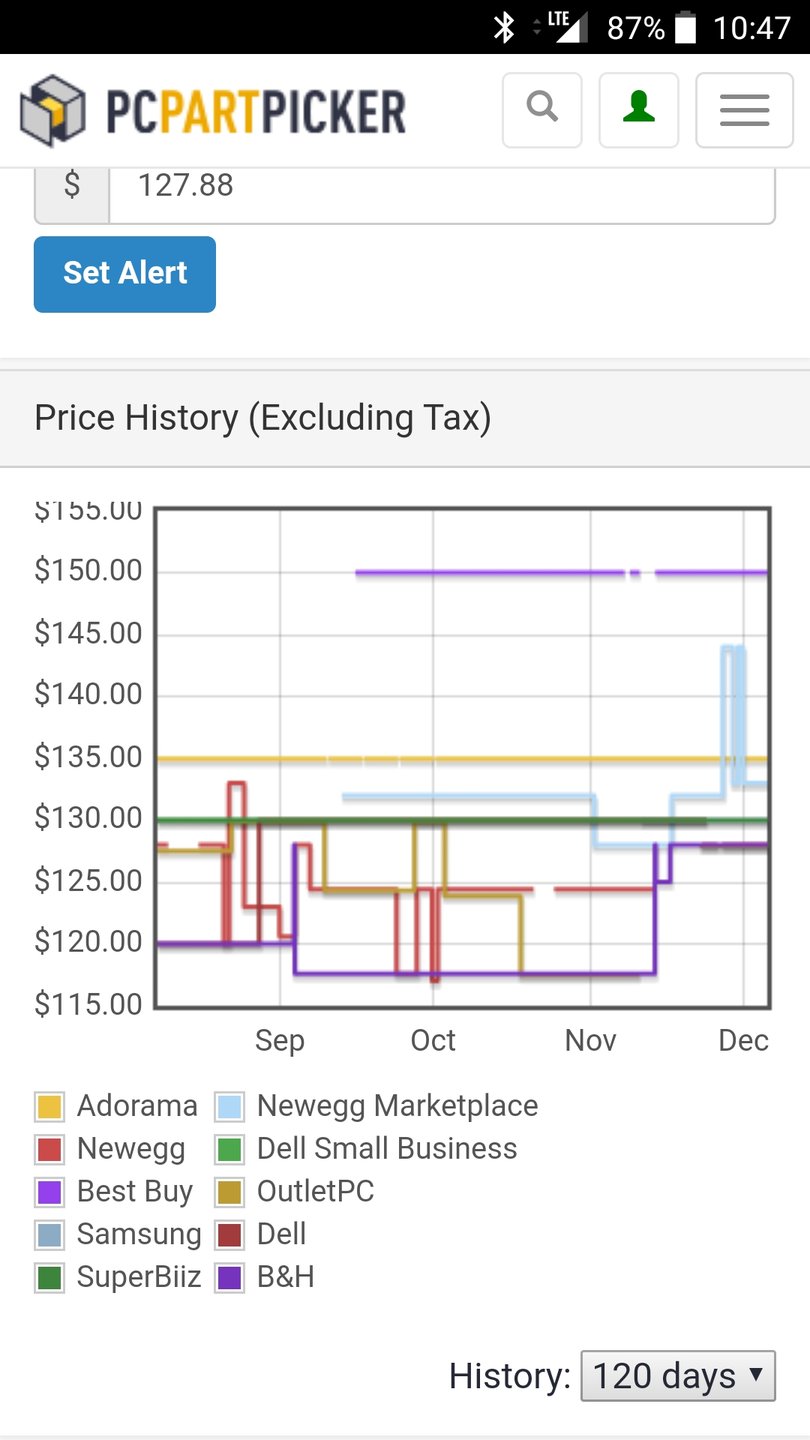Image resolution: width=810 pixels, height=1440 pixels.
Task: Toggle the Adorama legend swatch
Action: pos(50,1106)
